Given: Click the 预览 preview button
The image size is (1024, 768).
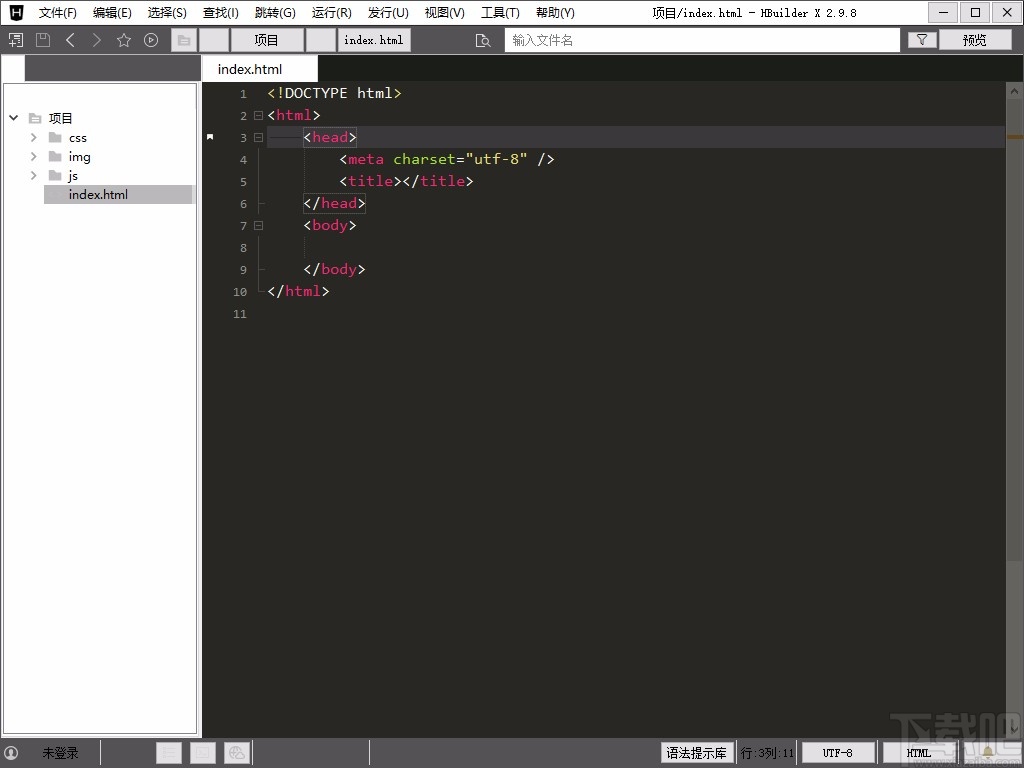Looking at the screenshot, I should (x=974, y=40).
